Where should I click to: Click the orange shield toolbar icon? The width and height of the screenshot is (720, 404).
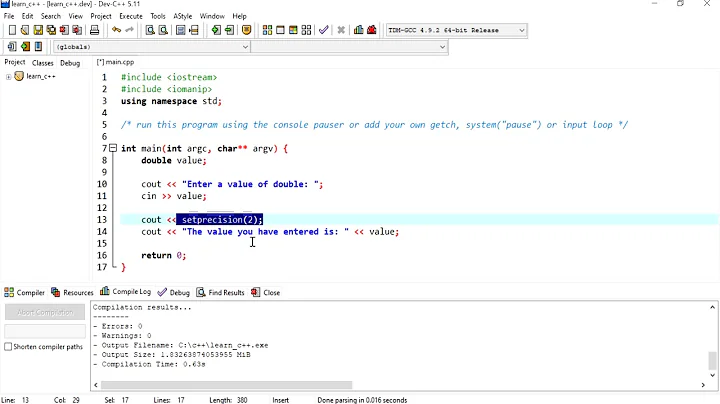click(x=247, y=30)
